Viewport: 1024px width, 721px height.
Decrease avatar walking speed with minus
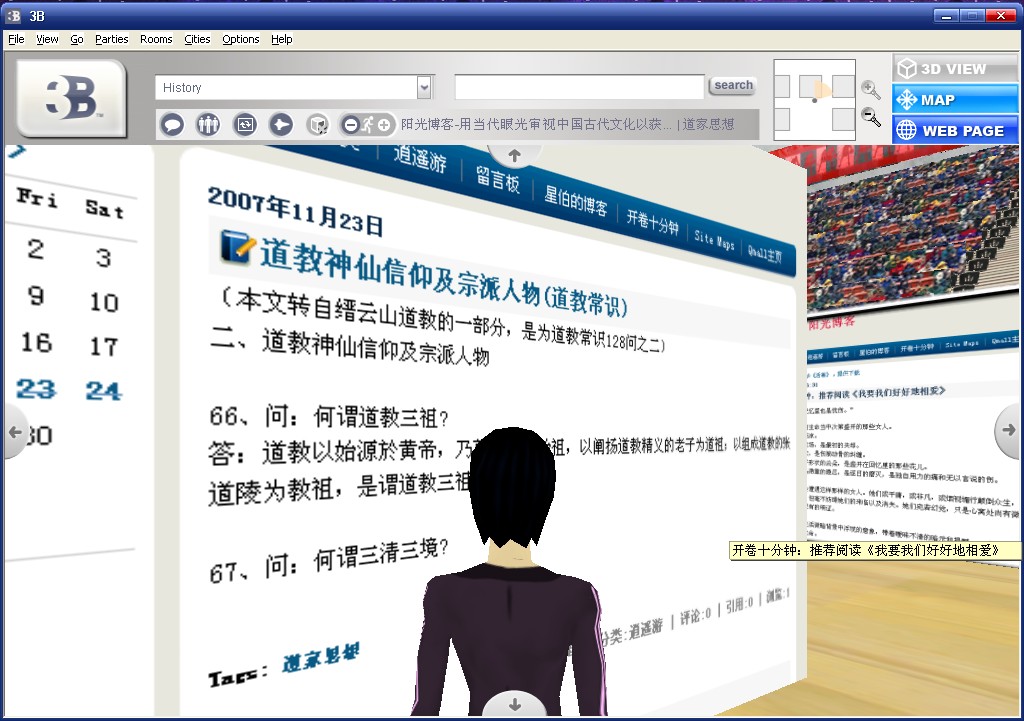pos(351,124)
